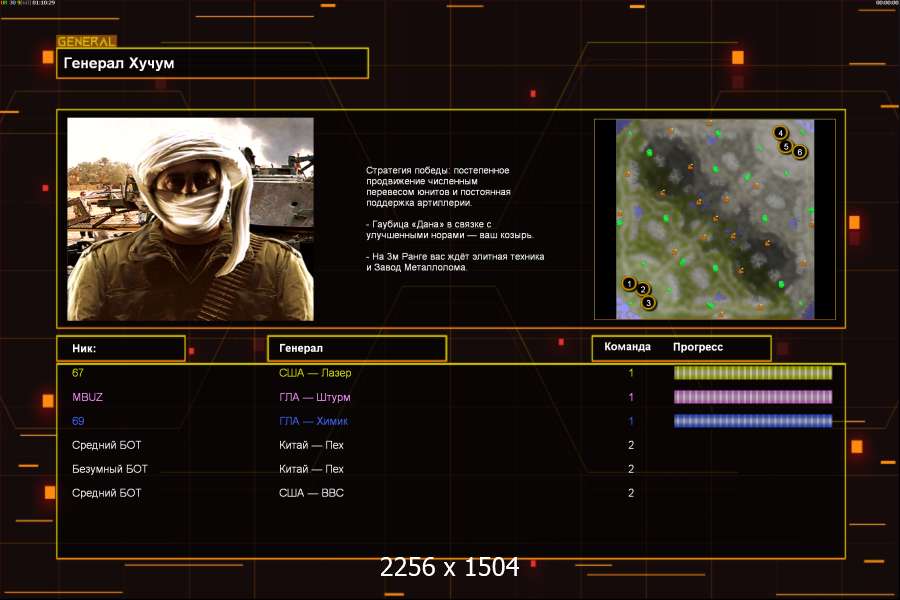Click the general's portrait image

pos(191,219)
